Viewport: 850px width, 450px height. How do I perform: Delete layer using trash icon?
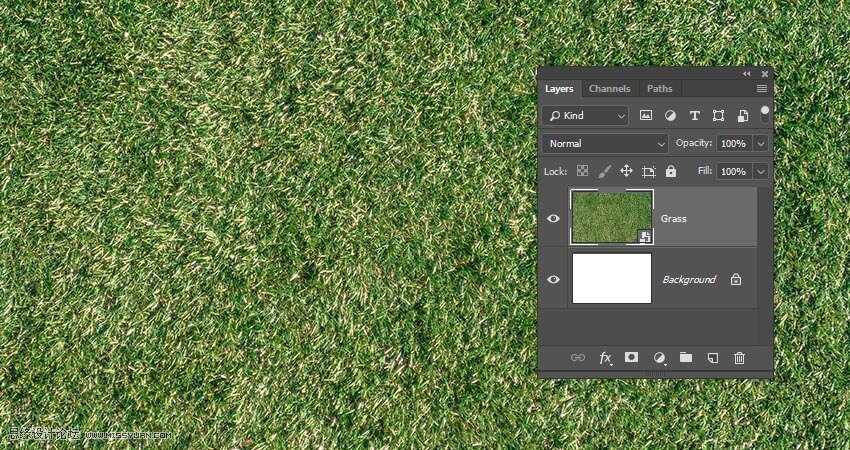click(740, 357)
